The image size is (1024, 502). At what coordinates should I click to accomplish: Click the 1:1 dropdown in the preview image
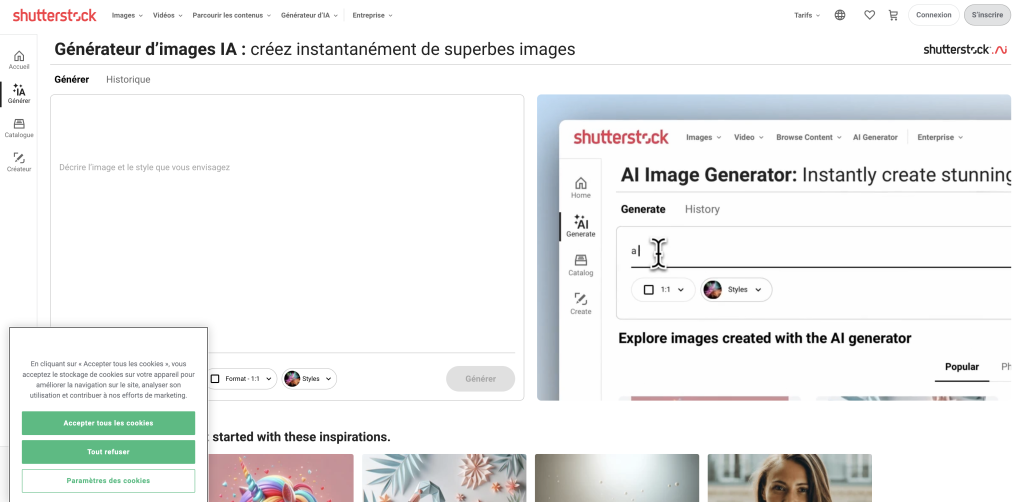click(x=664, y=289)
